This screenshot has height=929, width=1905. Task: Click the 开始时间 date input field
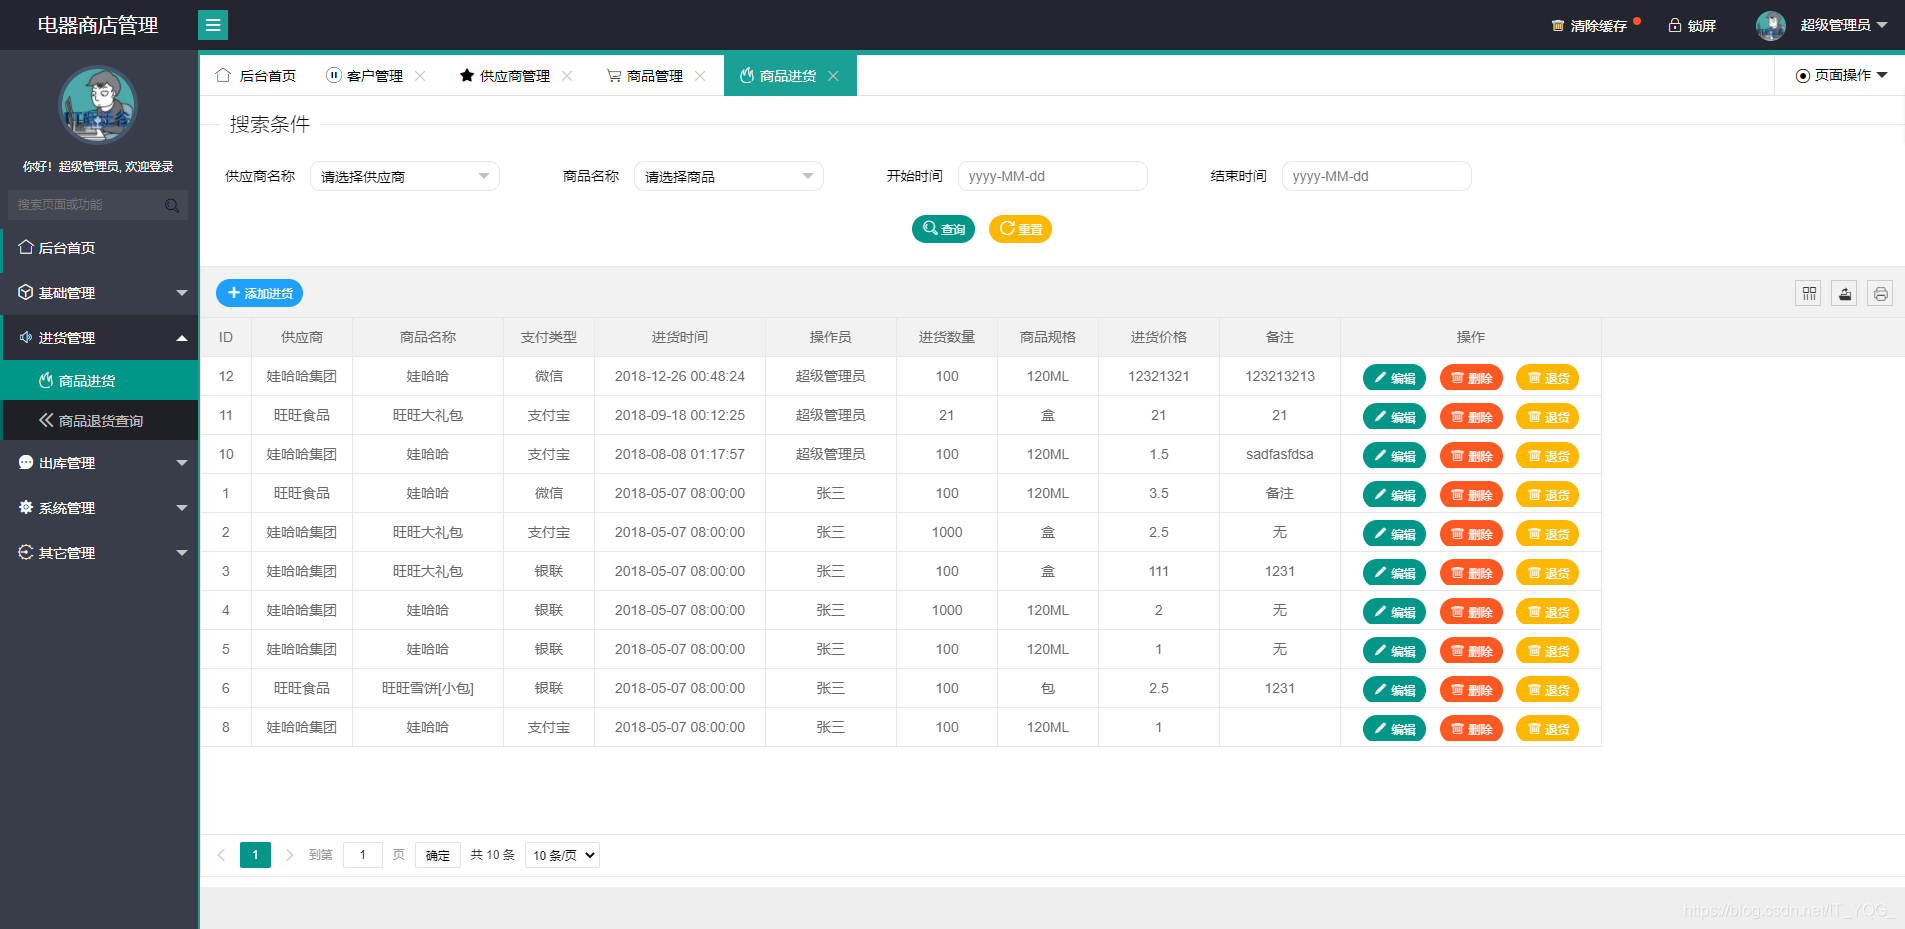tap(1052, 175)
